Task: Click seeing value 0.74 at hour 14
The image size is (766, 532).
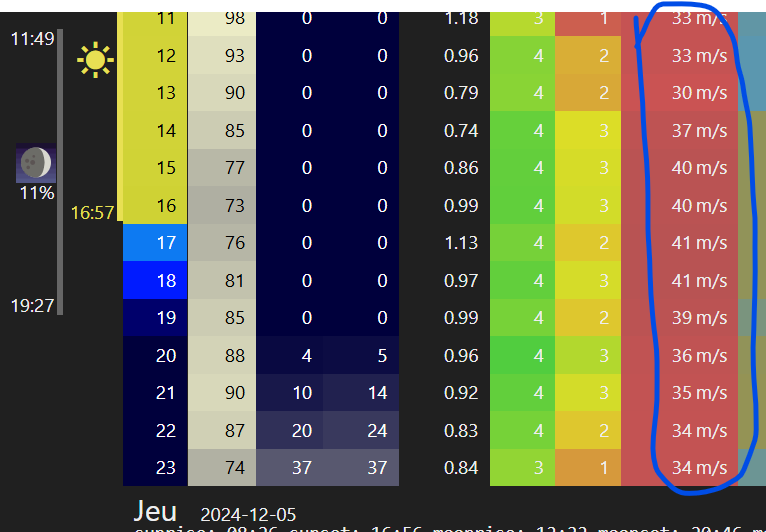Action: click(x=461, y=130)
